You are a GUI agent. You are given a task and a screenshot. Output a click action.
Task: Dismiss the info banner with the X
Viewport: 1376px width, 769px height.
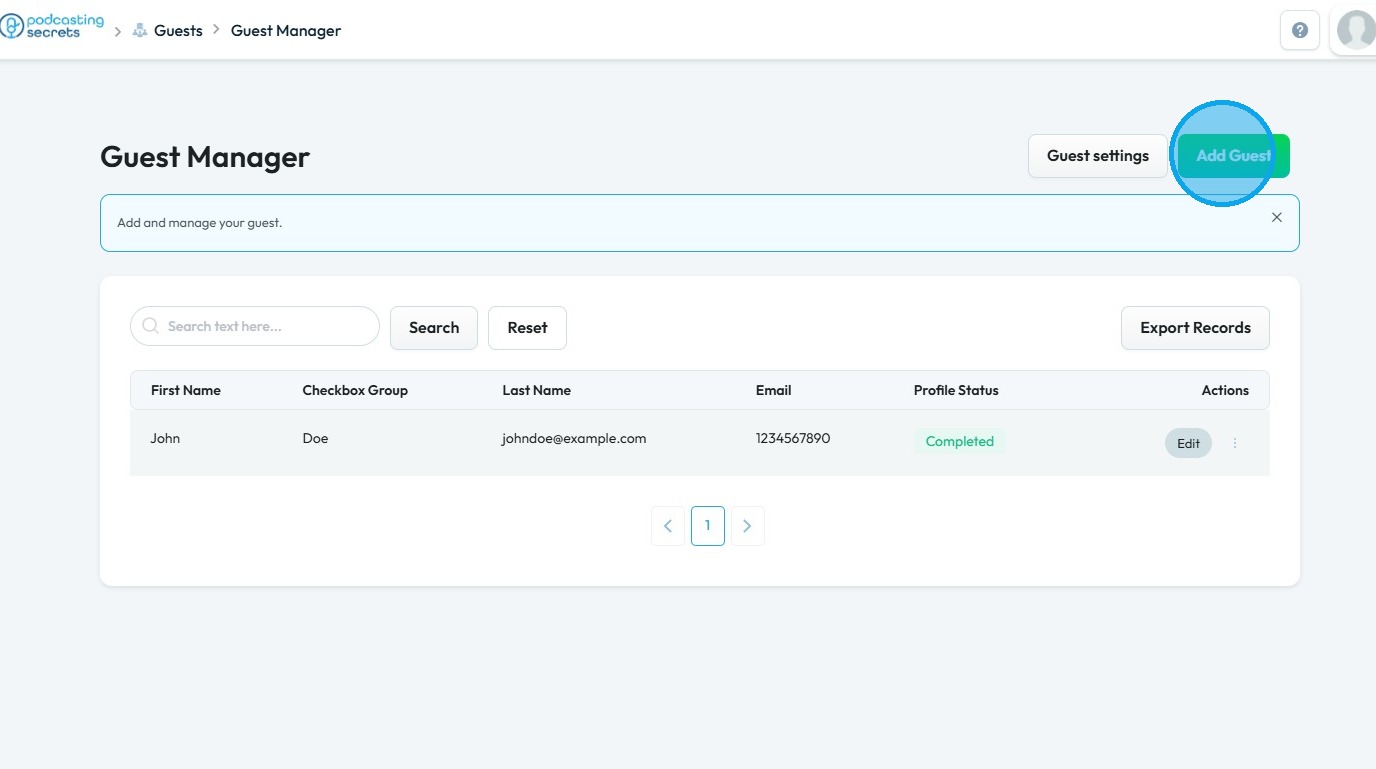tap(1276, 217)
